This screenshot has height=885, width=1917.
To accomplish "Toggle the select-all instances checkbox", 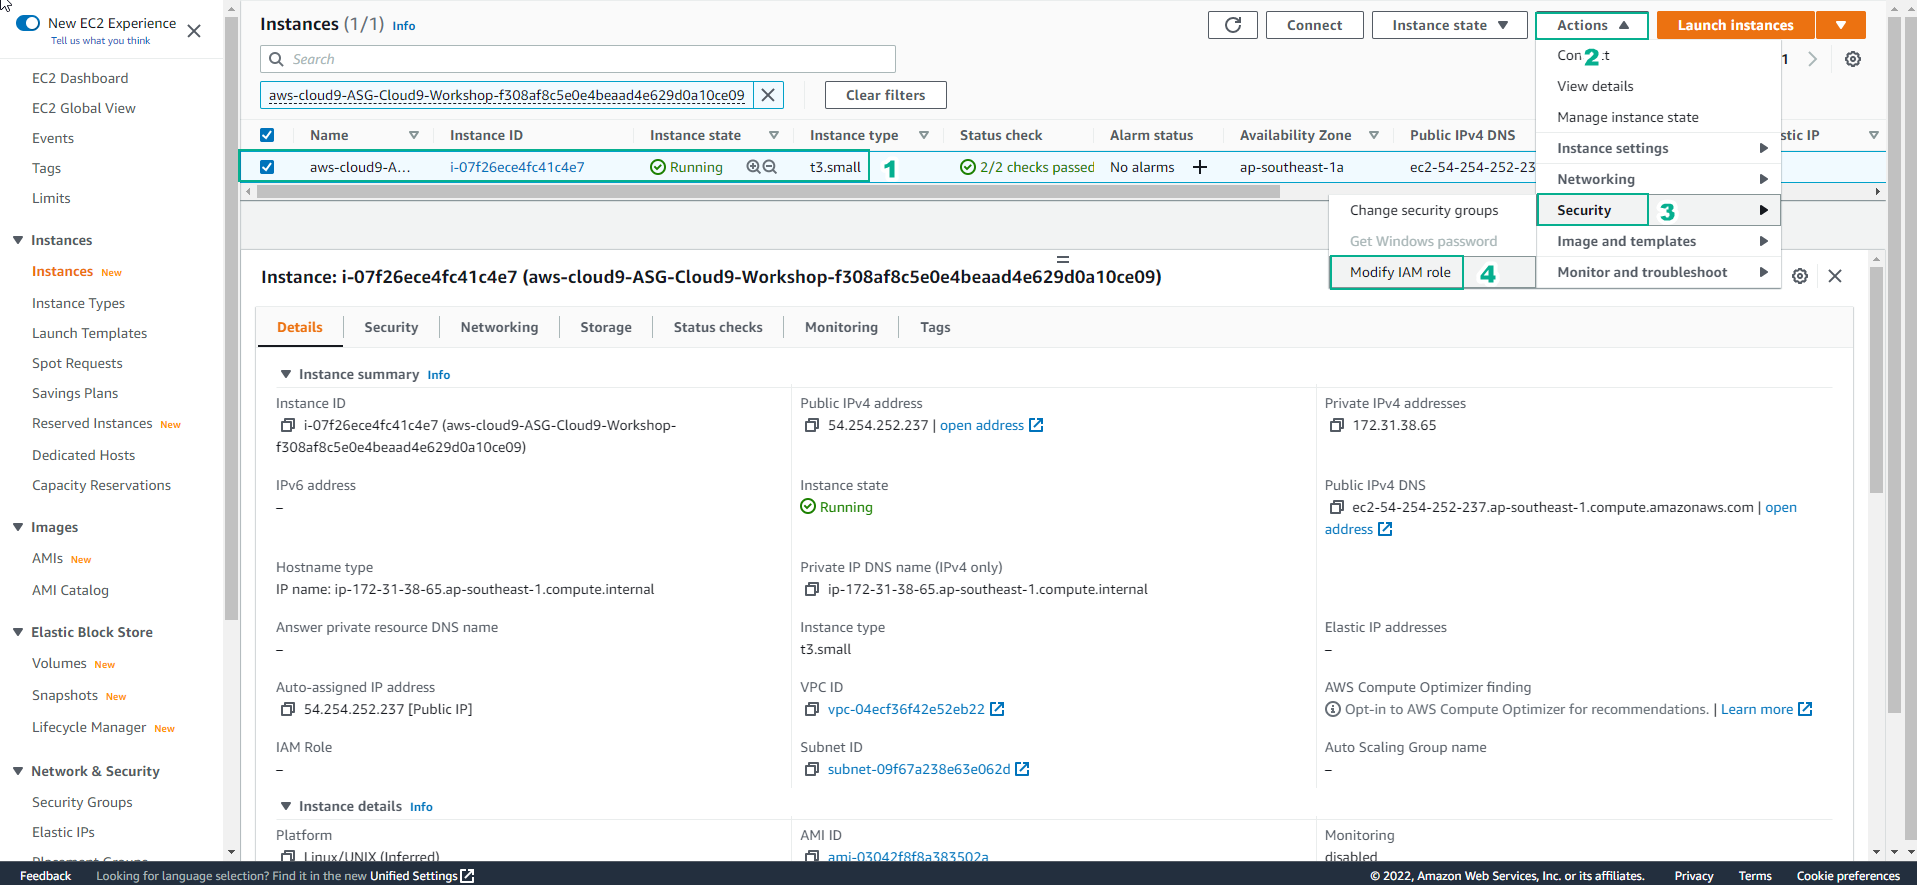I will coord(267,135).
